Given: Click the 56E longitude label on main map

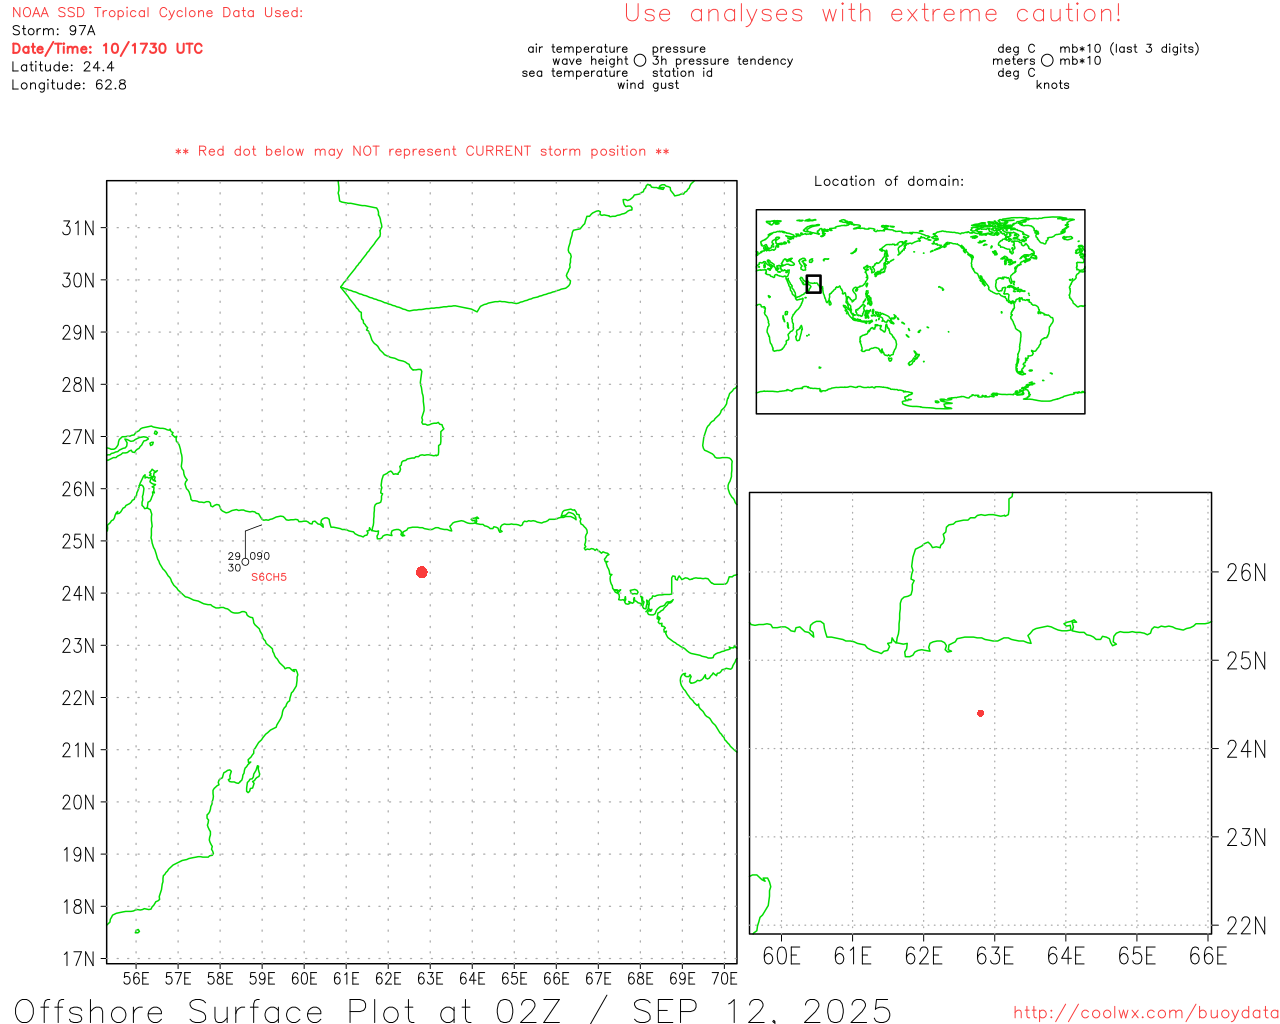Looking at the screenshot, I should point(136,979).
